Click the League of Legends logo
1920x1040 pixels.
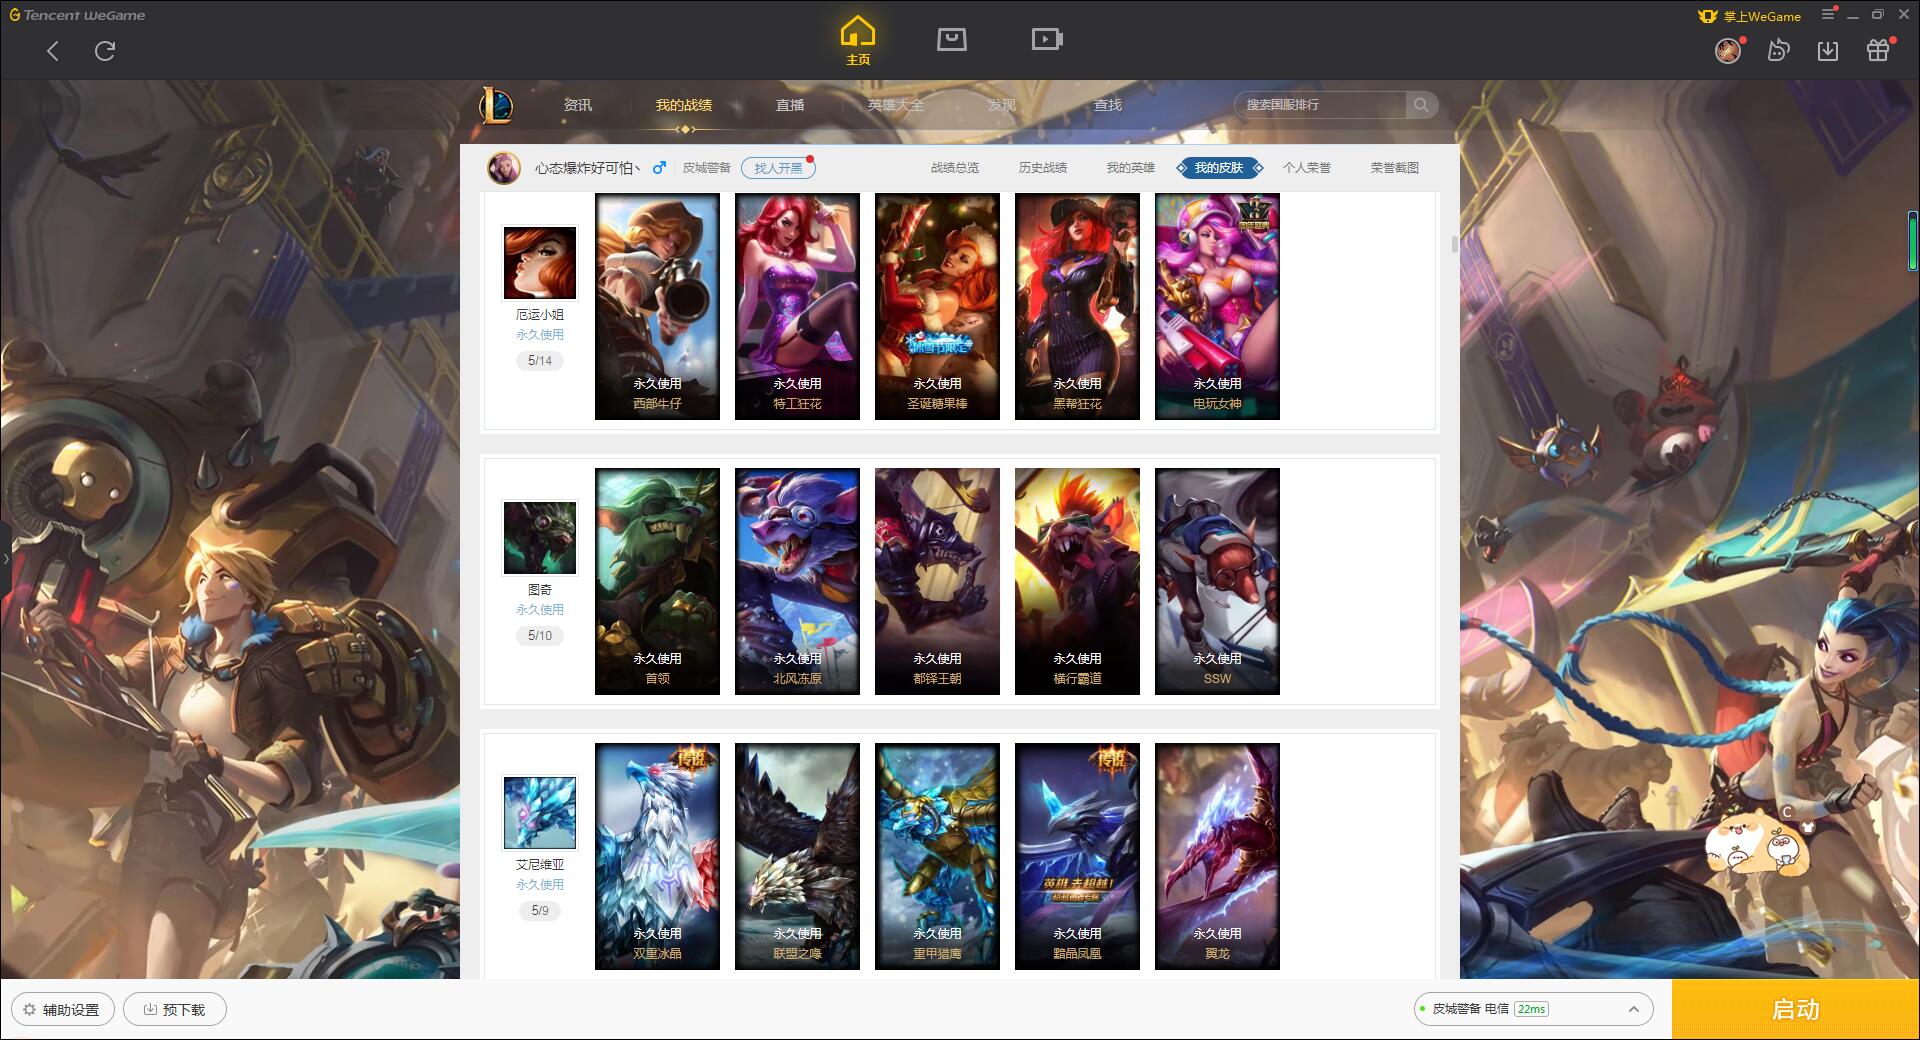(x=496, y=105)
